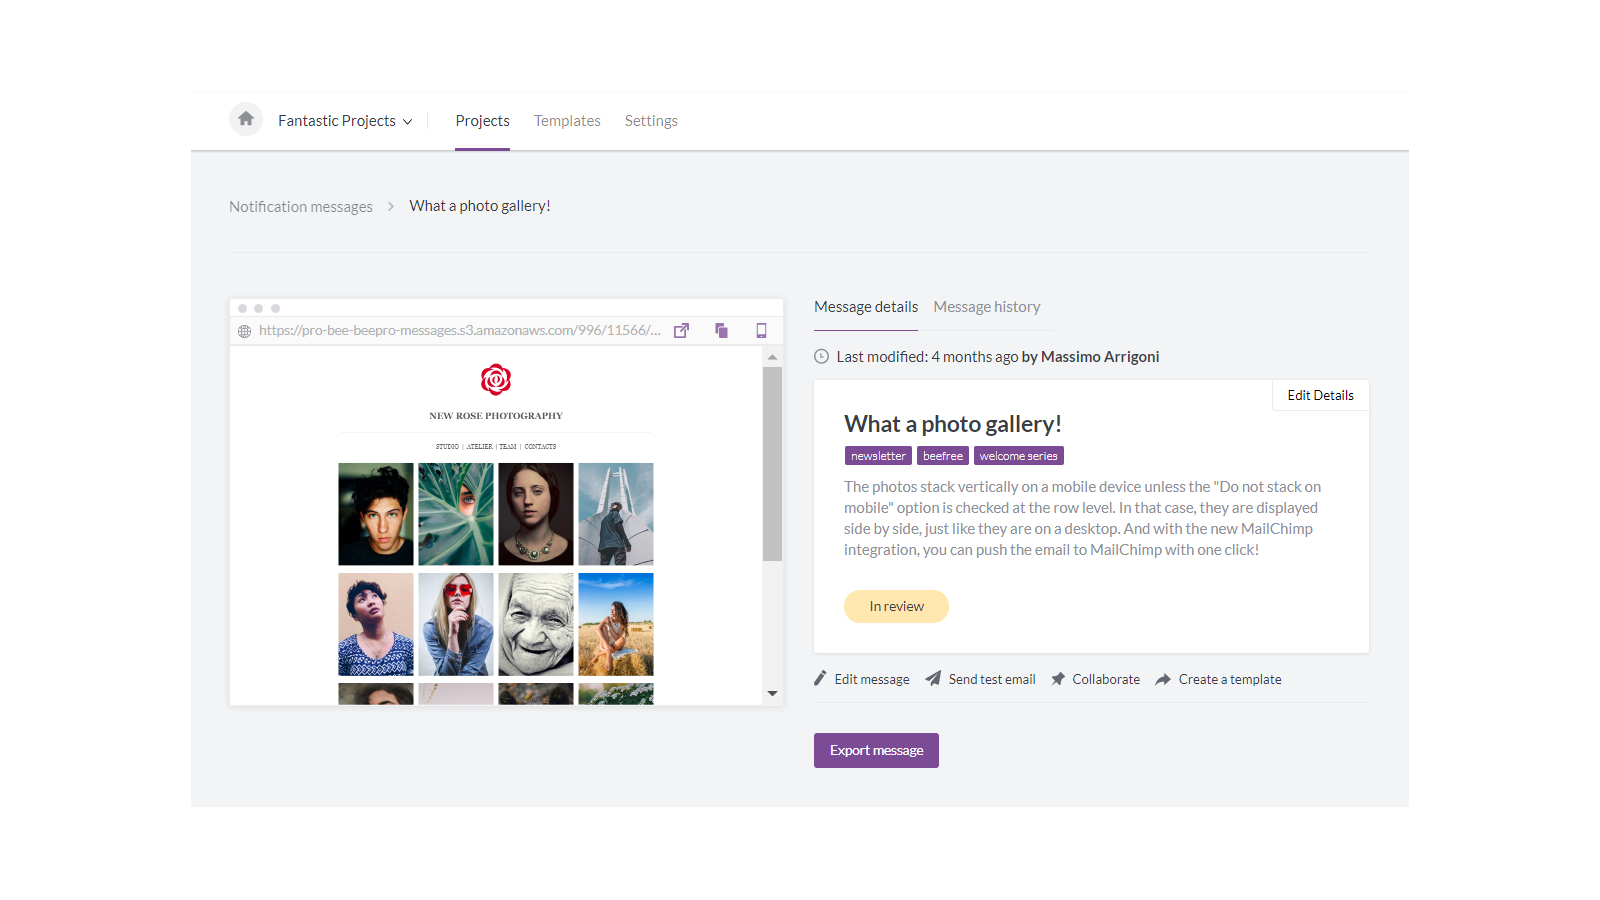The height and width of the screenshot is (900, 1600).
Task: Select the woman in field photo thumbnail
Action: 616,624
